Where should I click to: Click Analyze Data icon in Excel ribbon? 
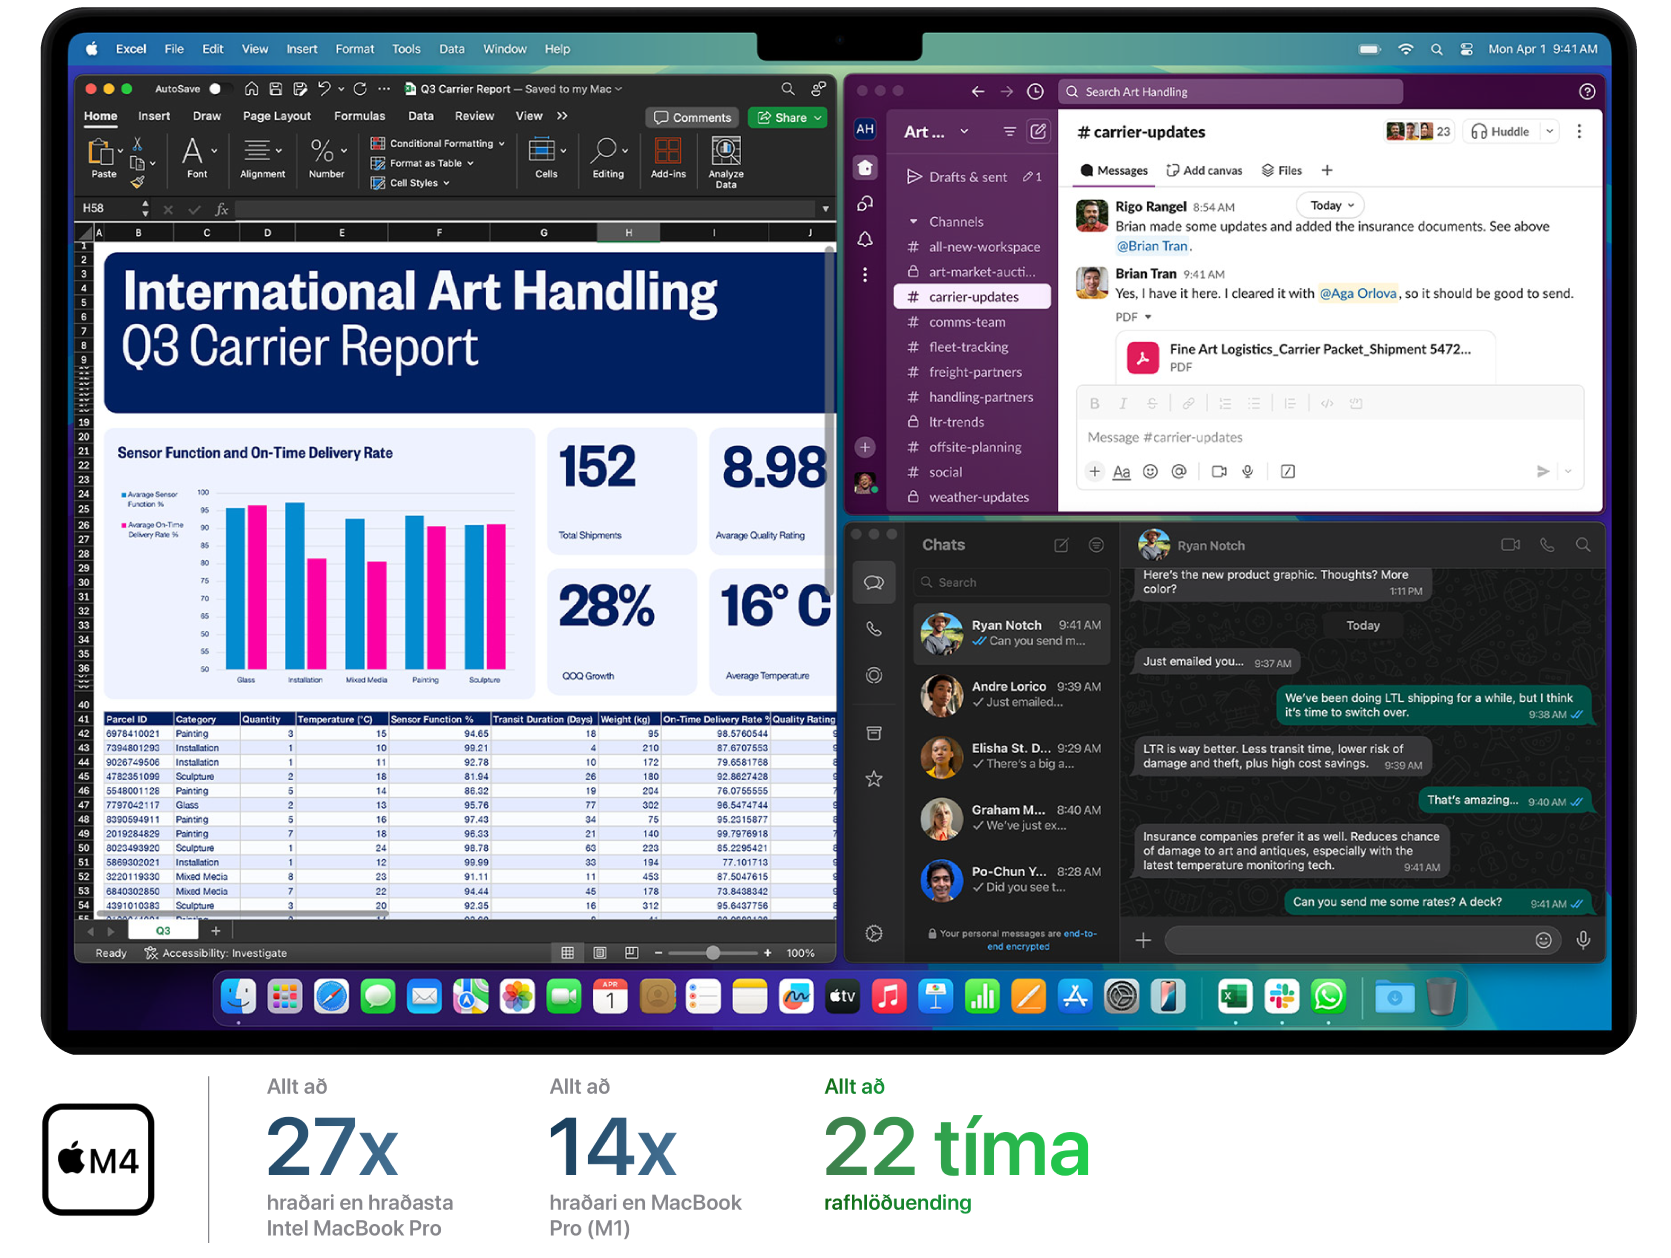(726, 152)
